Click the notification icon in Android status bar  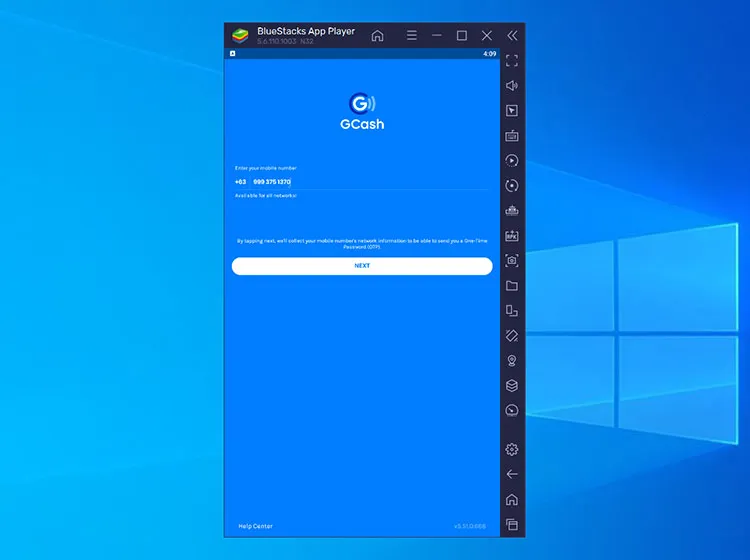click(x=232, y=54)
